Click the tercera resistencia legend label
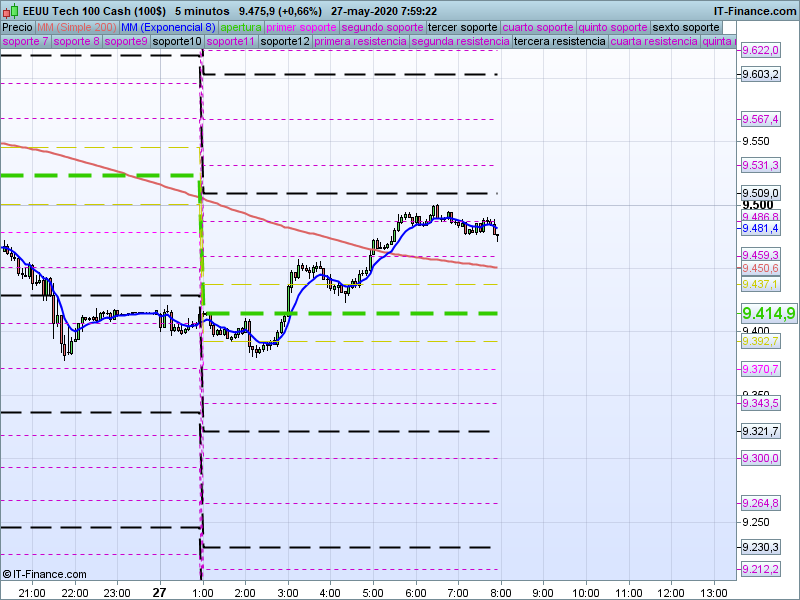800x600 pixels. 559,42
